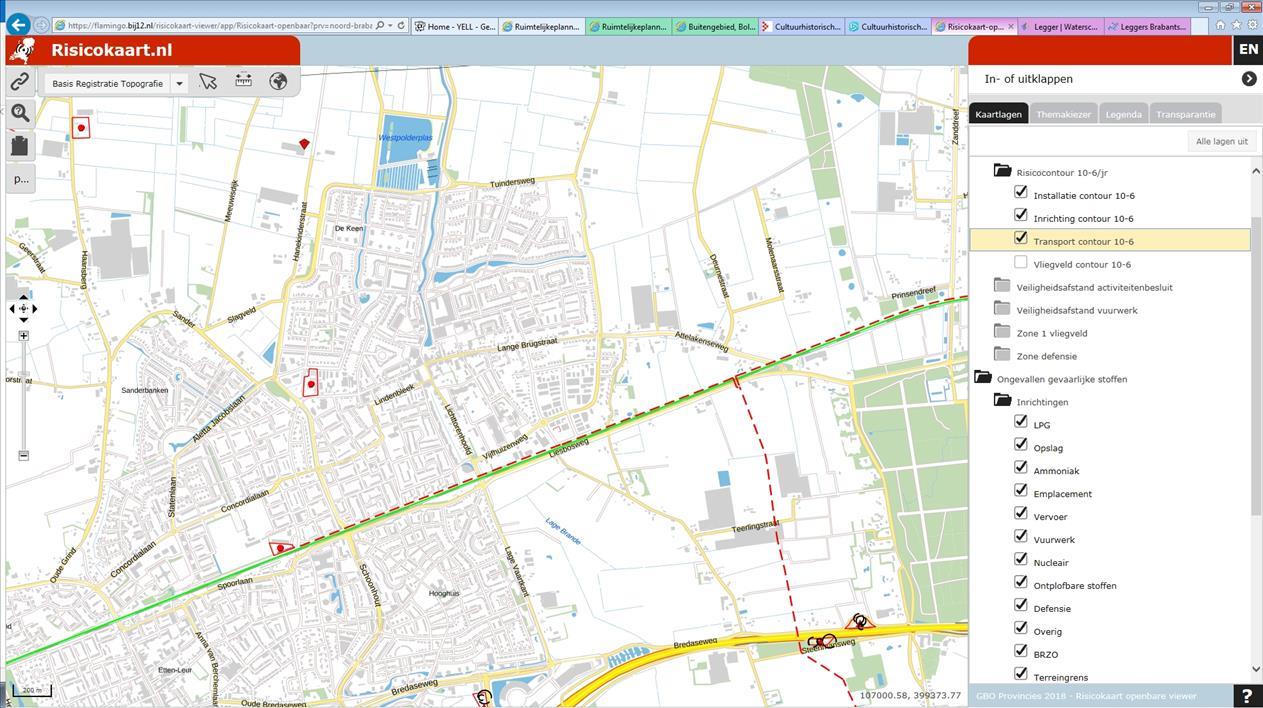Open the 'Home - YELL' browser tab
This screenshot has width=1263, height=708.
coord(455,26)
